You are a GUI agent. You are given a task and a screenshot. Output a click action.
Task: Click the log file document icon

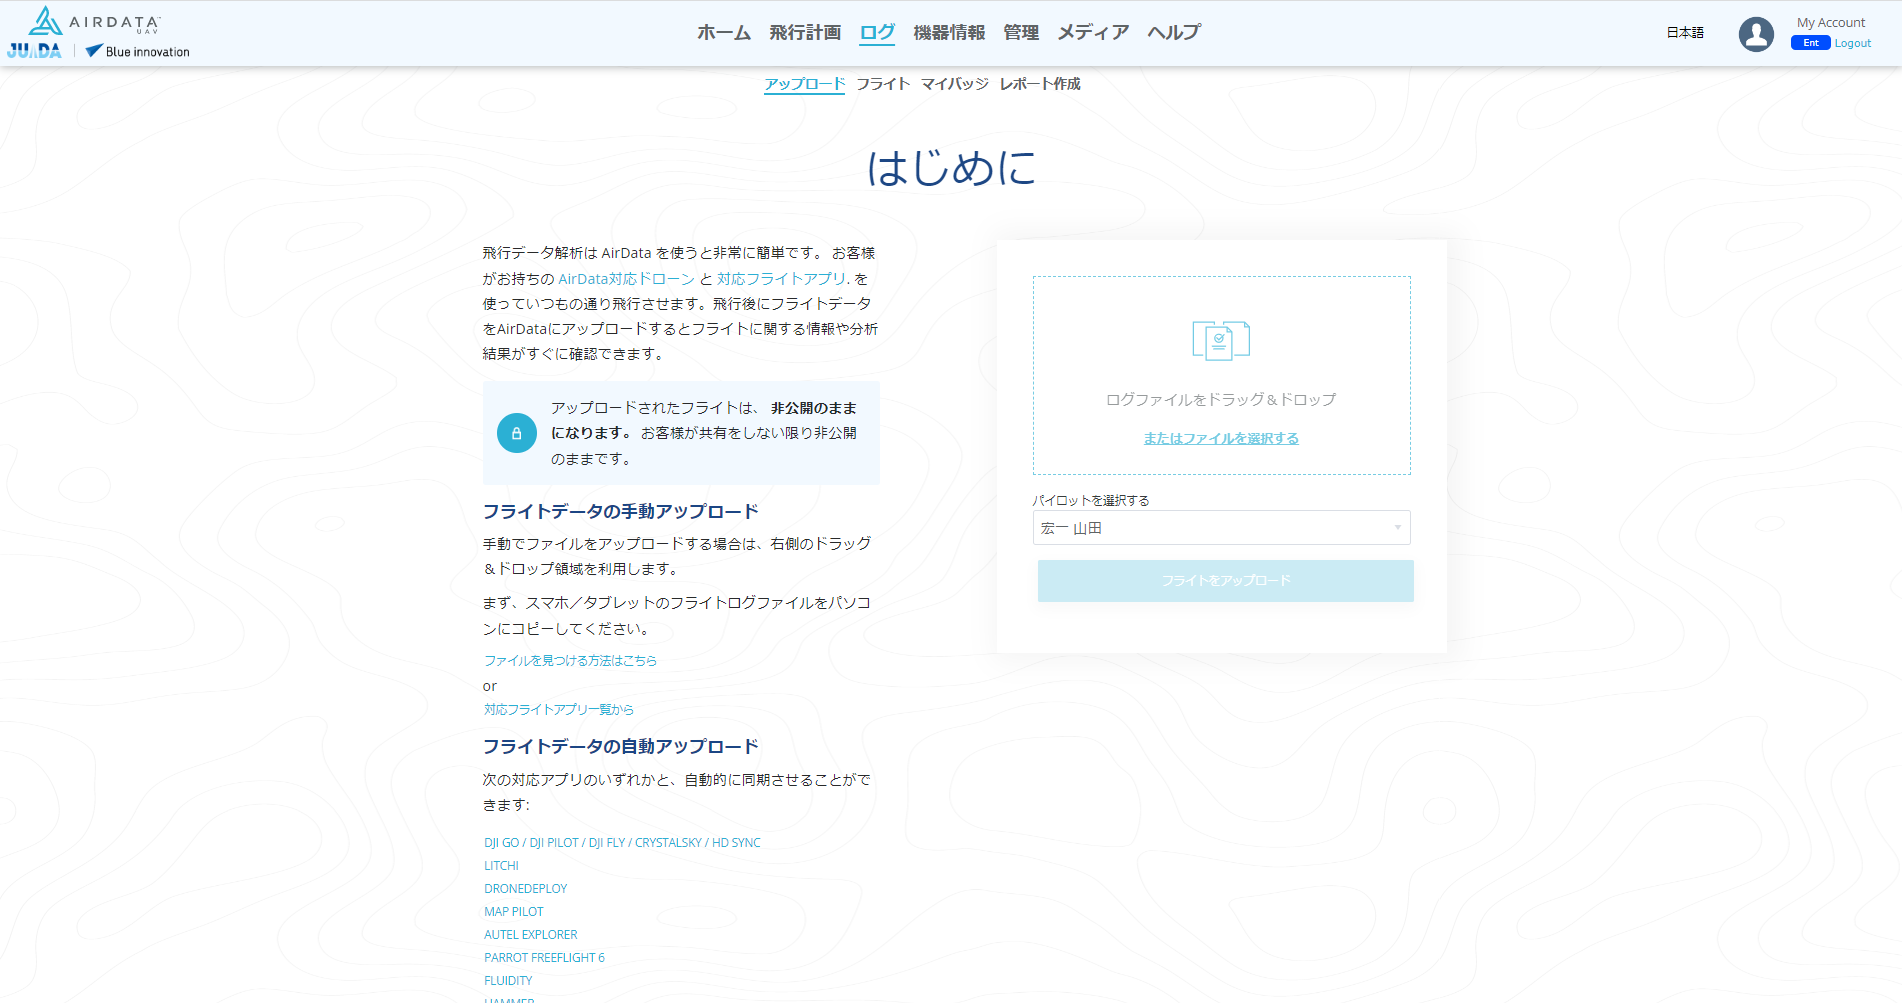[x=1221, y=340]
